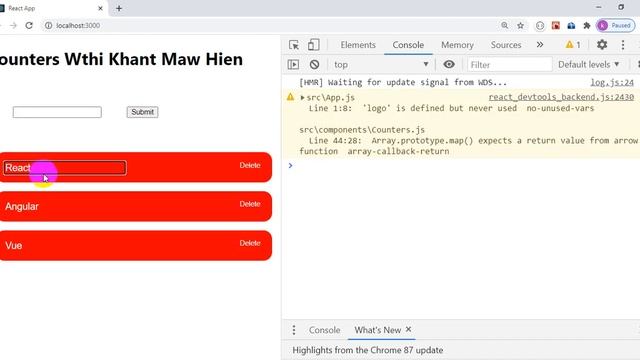Click the red extension icon
The width and height of the screenshot is (640, 360).
556,25
